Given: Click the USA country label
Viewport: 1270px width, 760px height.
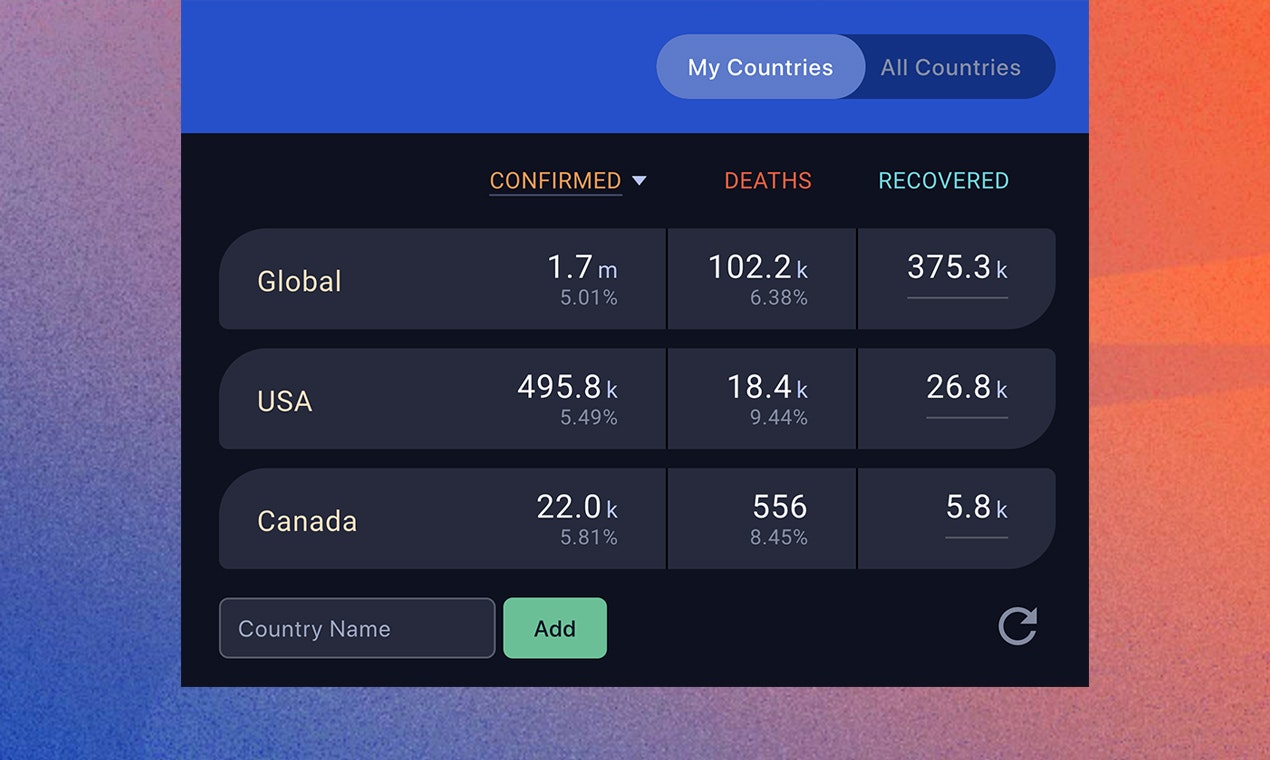Looking at the screenshot, I should [284, 401].
